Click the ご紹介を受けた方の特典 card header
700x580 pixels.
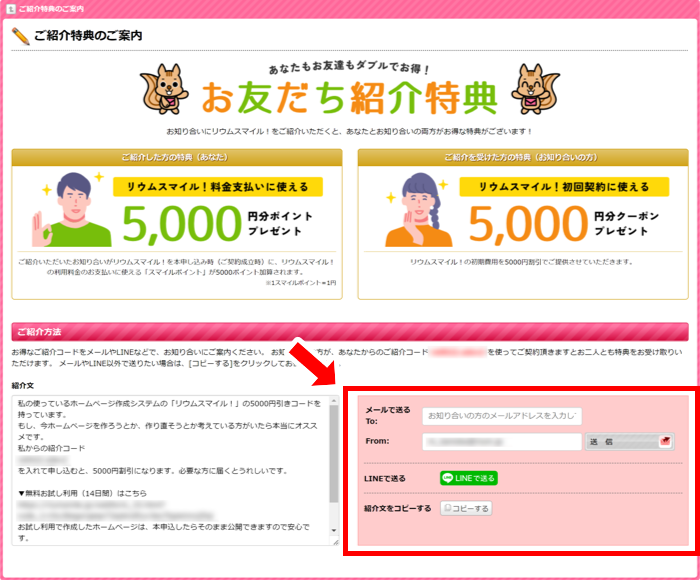tap(523, 157)
